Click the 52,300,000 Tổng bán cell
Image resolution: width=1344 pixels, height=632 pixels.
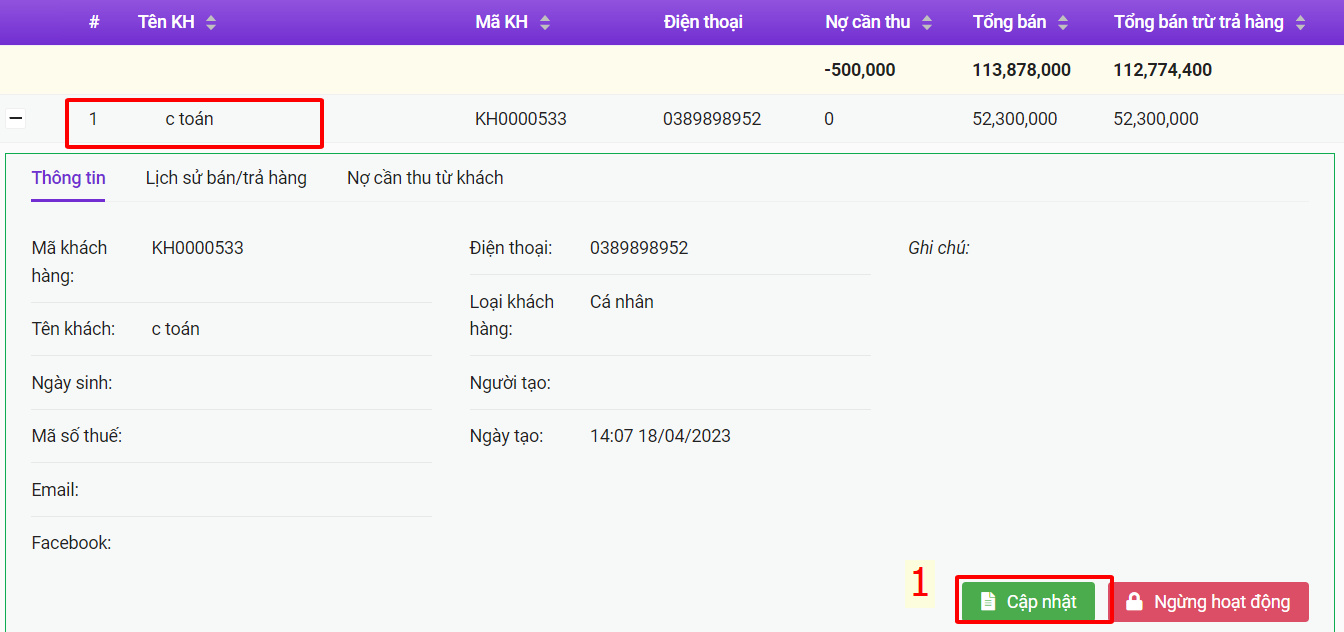click(1015, 119)
